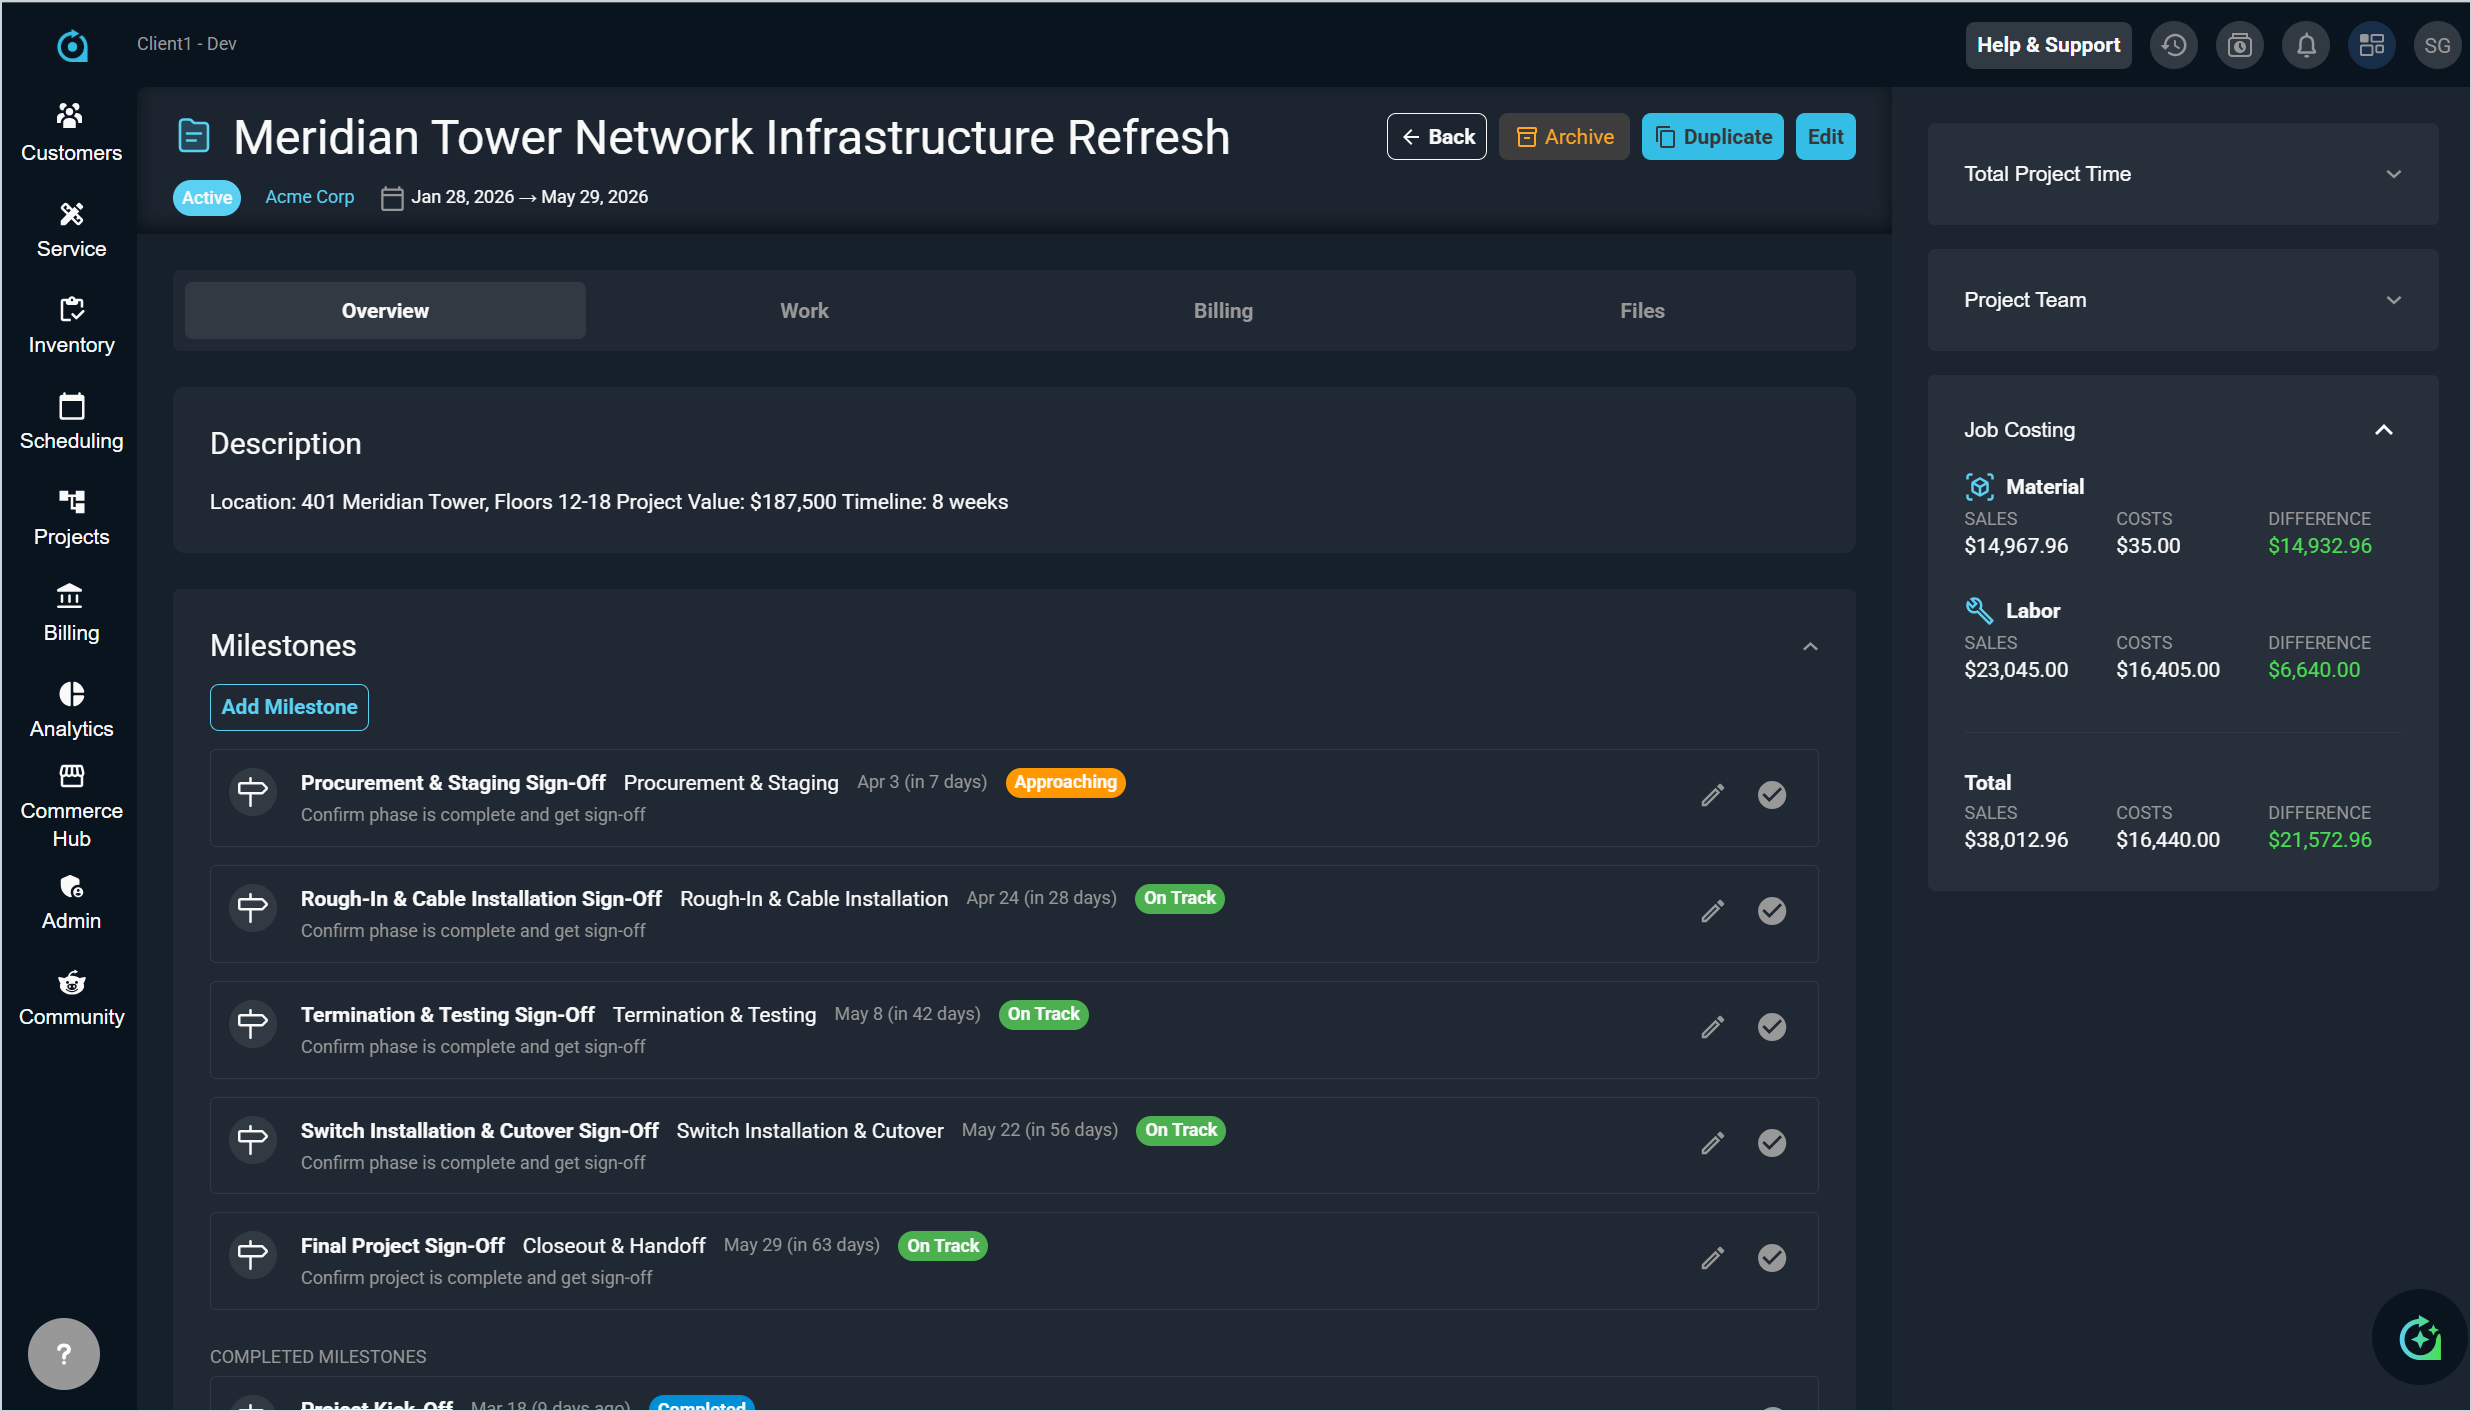Open the timer icon in header
The height and width of the screenshot is (1412, 2472).
[2240, 45]
